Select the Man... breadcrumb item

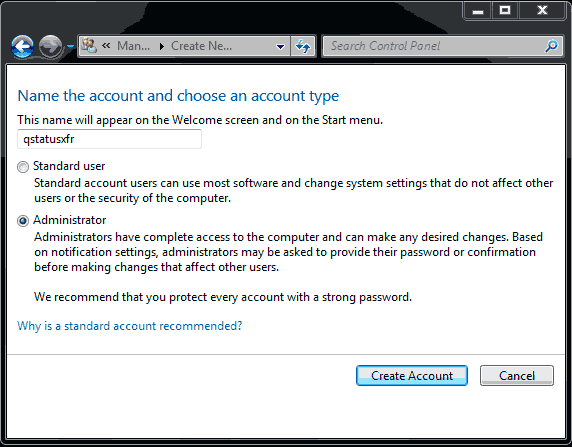pos(134,46)
